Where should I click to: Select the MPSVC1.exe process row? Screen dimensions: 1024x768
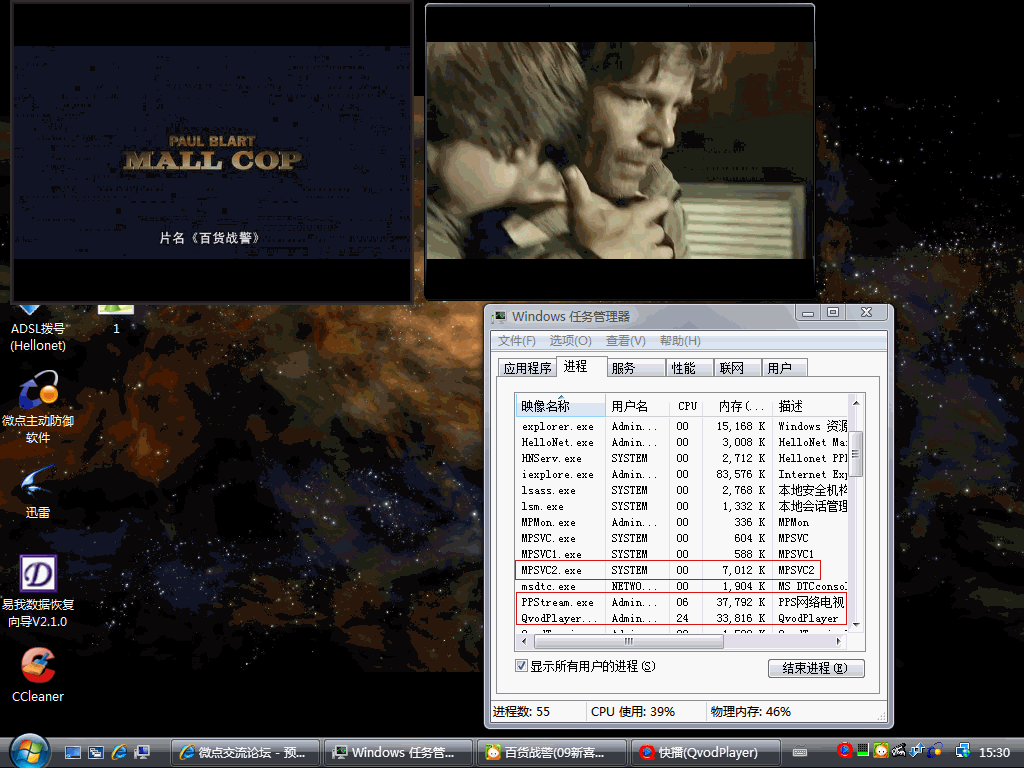tap(681, 554)
